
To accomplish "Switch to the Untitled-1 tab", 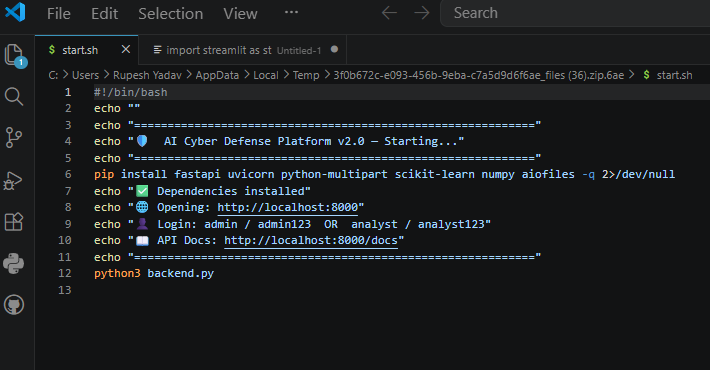I will tap(243, 50).
